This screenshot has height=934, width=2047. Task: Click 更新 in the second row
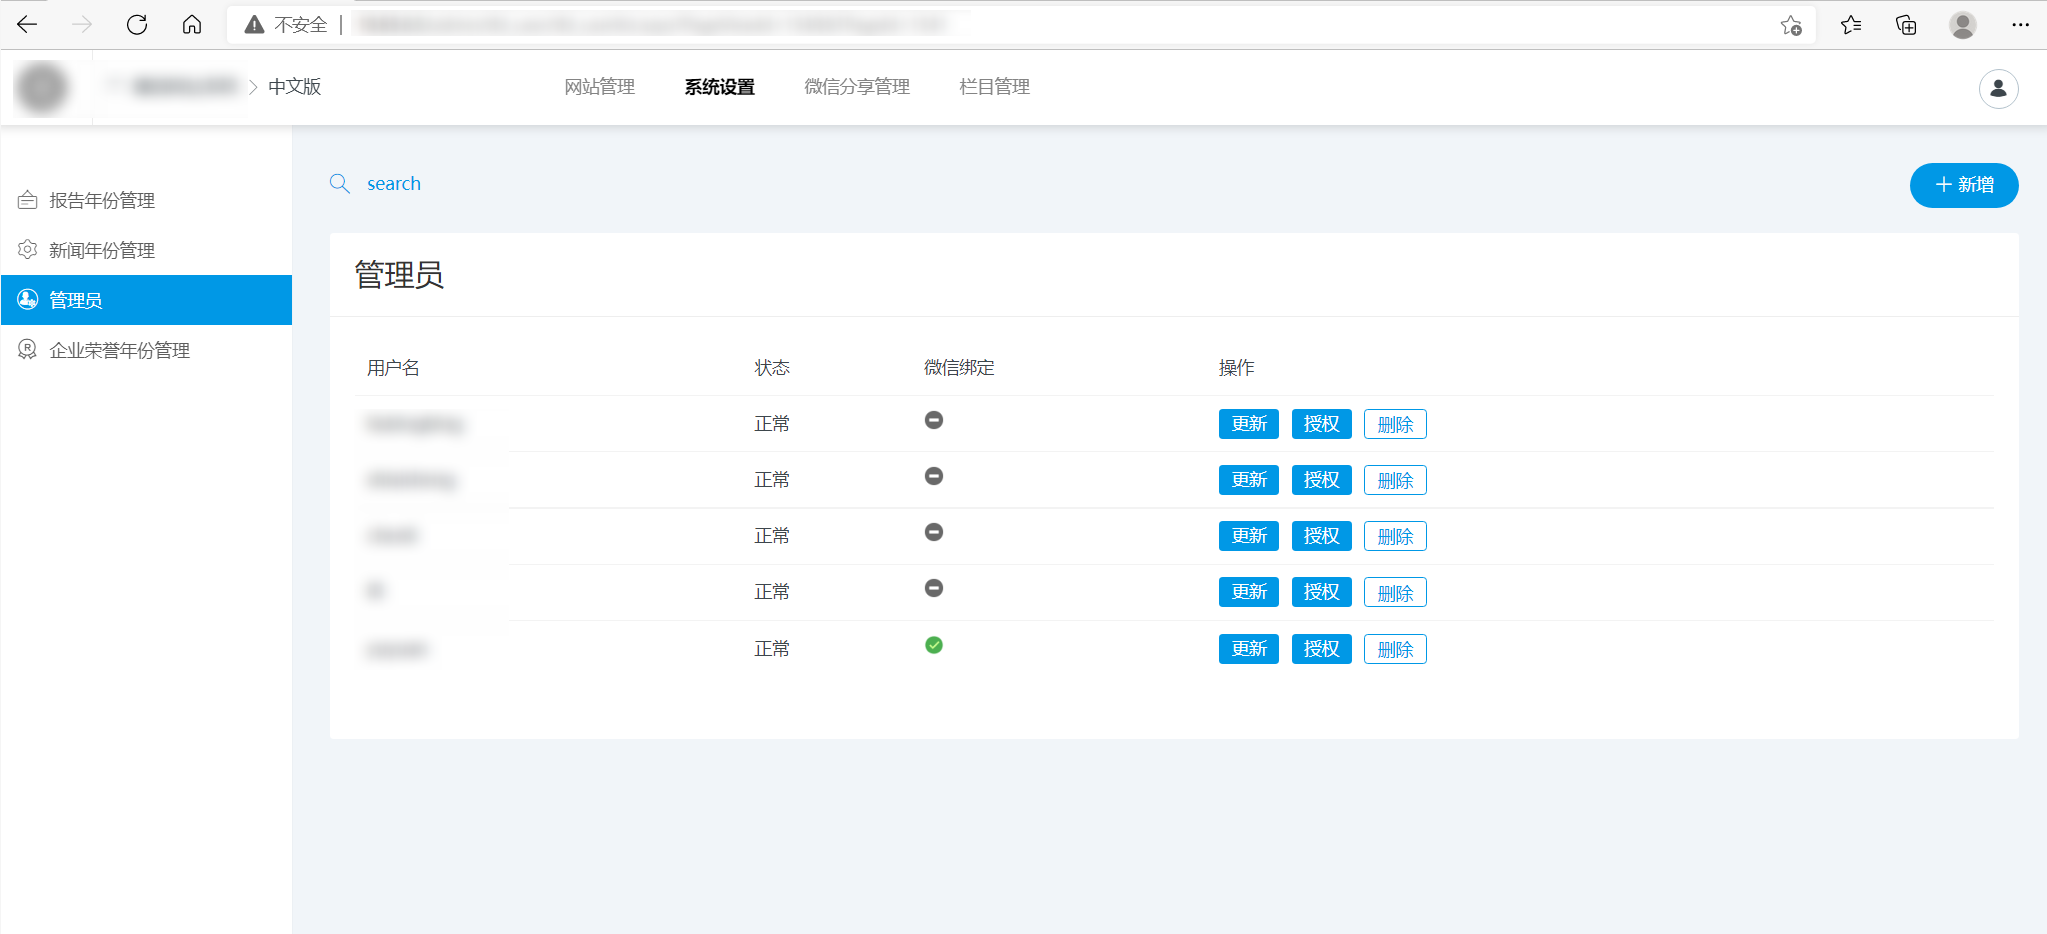(1249, 480)
